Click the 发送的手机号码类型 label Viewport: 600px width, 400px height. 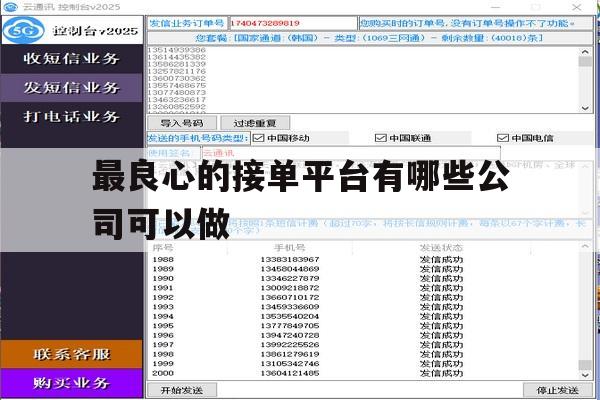tap(198, 138)
